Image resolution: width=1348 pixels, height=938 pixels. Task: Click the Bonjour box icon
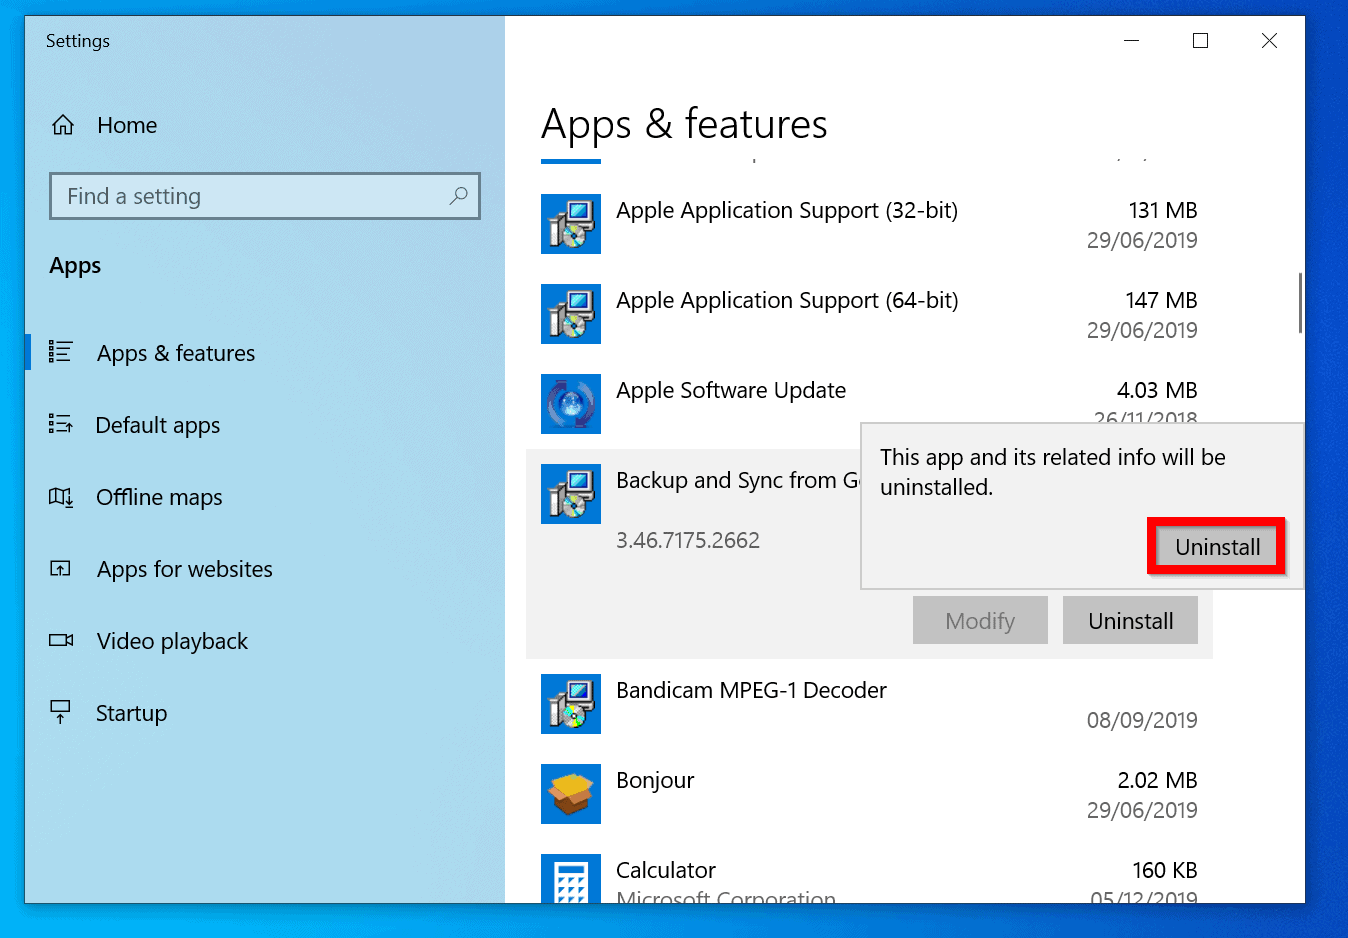click(x=571, y=794)
